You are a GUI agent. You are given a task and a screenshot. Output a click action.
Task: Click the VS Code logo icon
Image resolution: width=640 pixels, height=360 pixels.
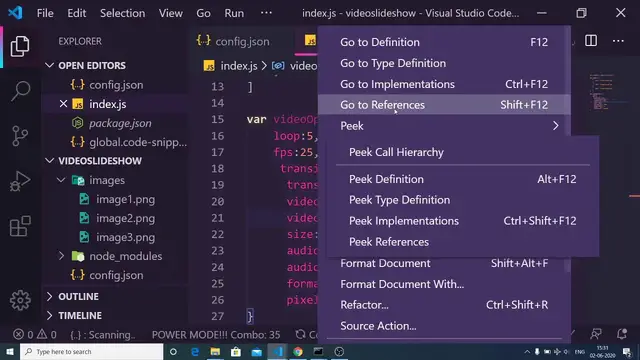click(16, 13)
